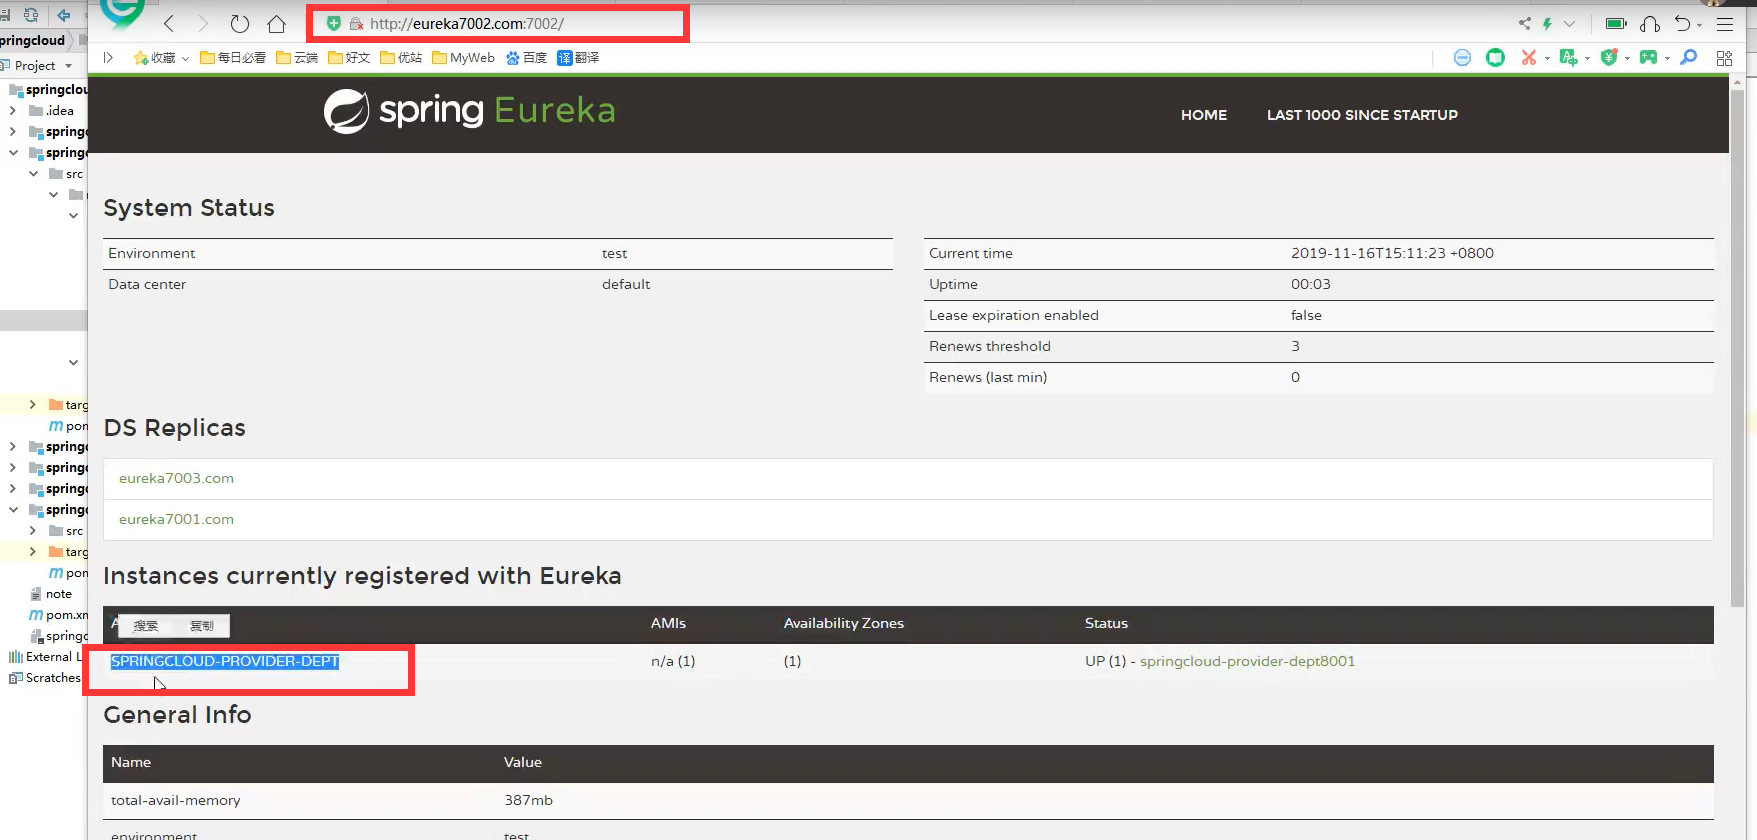Click the 复制 copy popup button
1757x840 pixels.
(x=202, y=626)
